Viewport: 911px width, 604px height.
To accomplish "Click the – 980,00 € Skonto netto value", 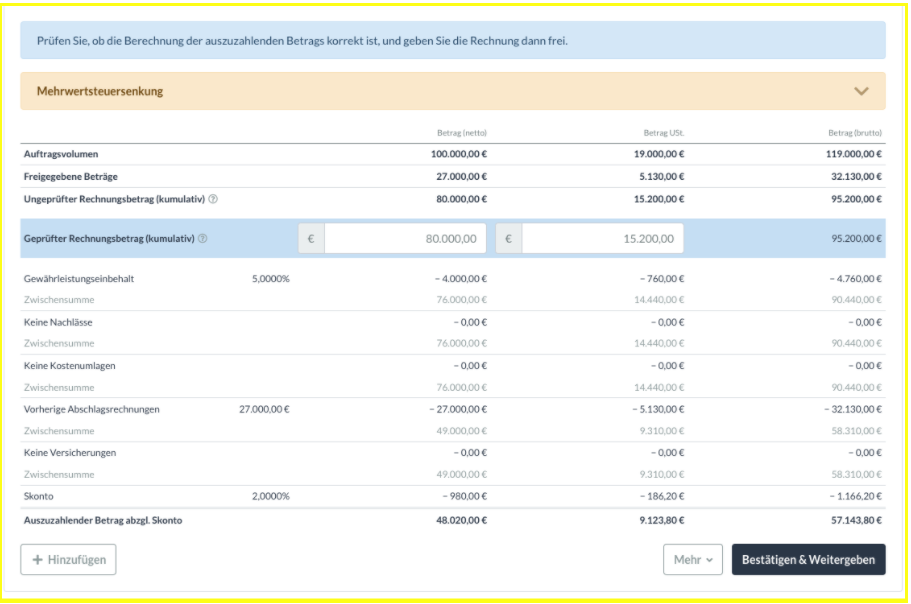I will (465, 497).
